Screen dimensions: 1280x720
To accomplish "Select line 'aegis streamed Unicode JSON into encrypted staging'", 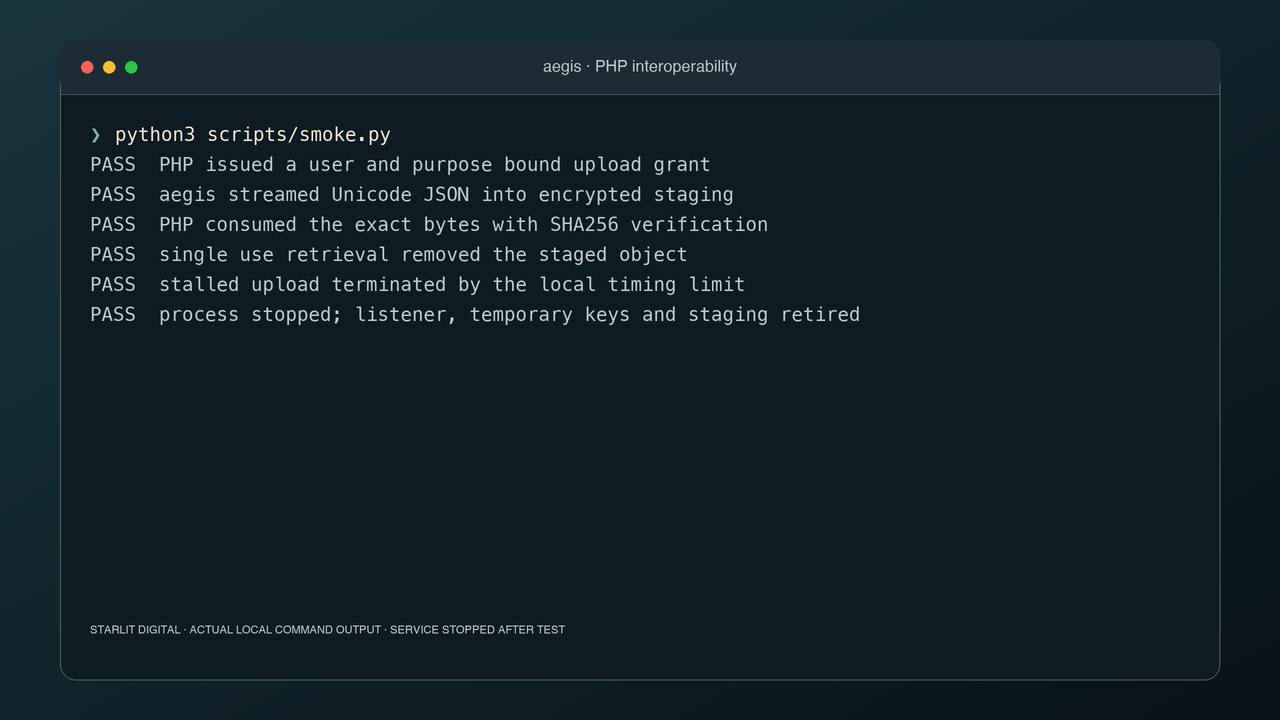I will coord(446,195).
